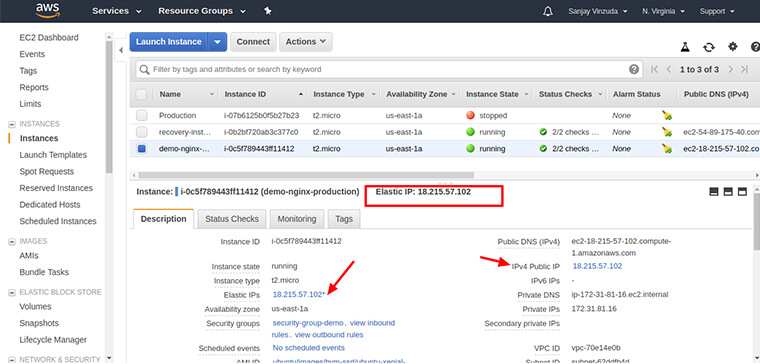Open Lifecycle Manager in sidebar

53,339
